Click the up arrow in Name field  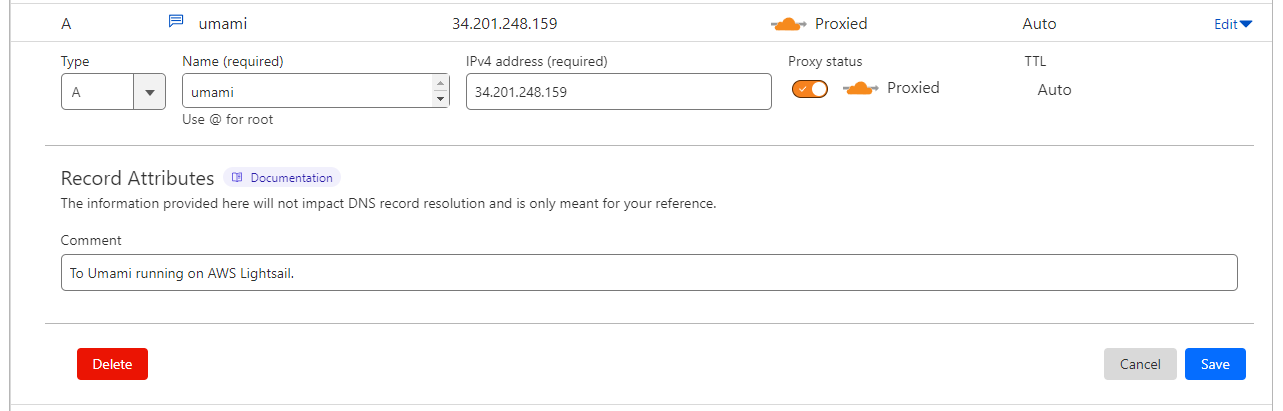(x=440, y=84)
